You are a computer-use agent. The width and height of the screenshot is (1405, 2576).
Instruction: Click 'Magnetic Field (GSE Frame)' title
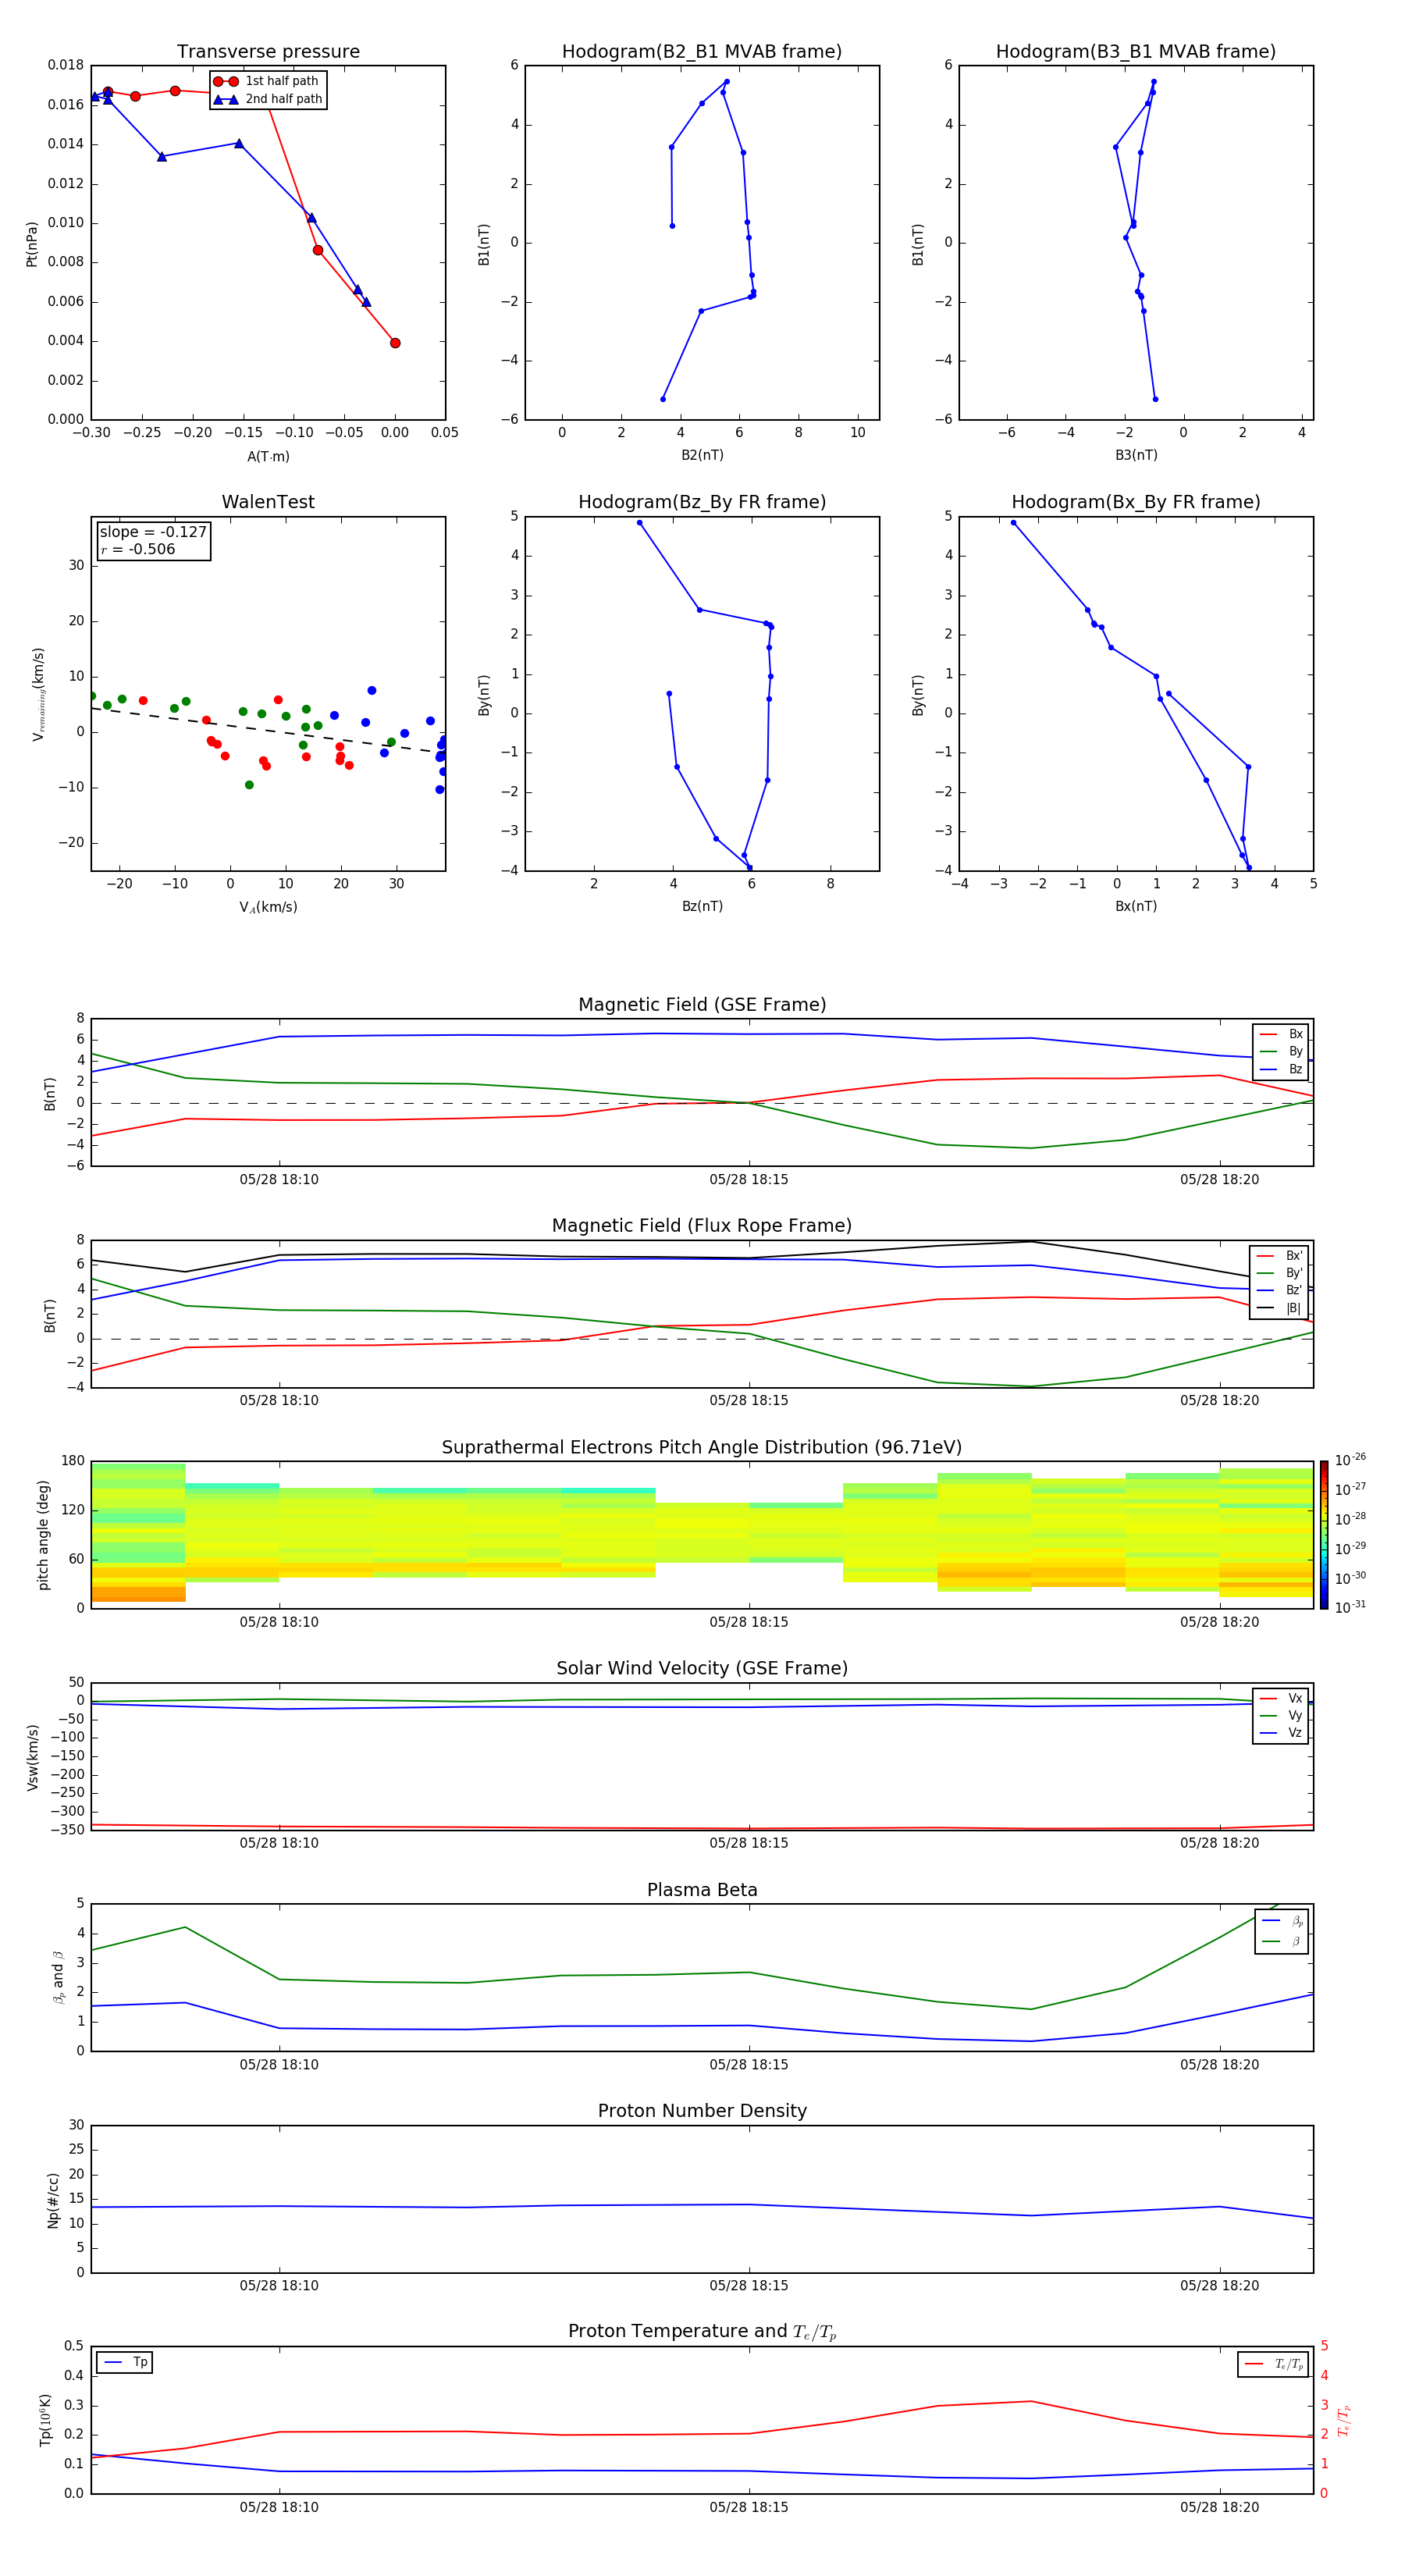coord(702,1005)
